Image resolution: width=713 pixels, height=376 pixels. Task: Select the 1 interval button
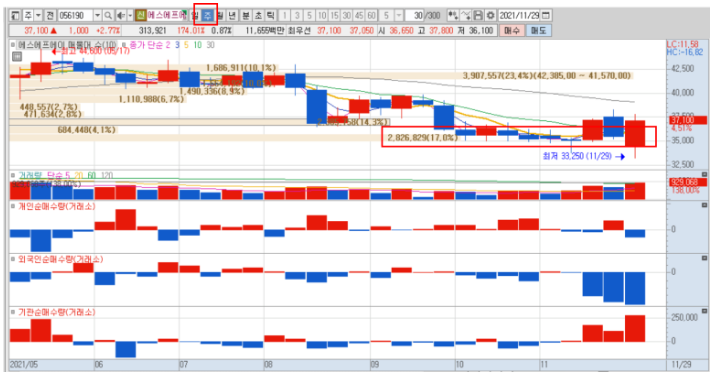tap(285, 15)
